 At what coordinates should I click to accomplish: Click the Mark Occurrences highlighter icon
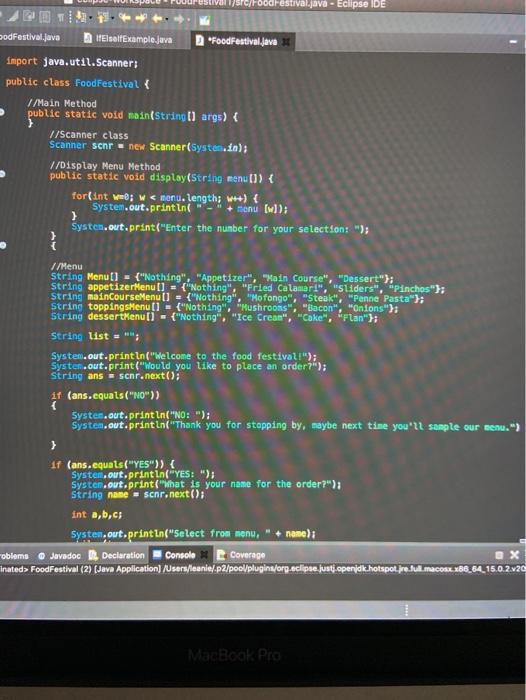pyautogui.click(x=13, y=17)
